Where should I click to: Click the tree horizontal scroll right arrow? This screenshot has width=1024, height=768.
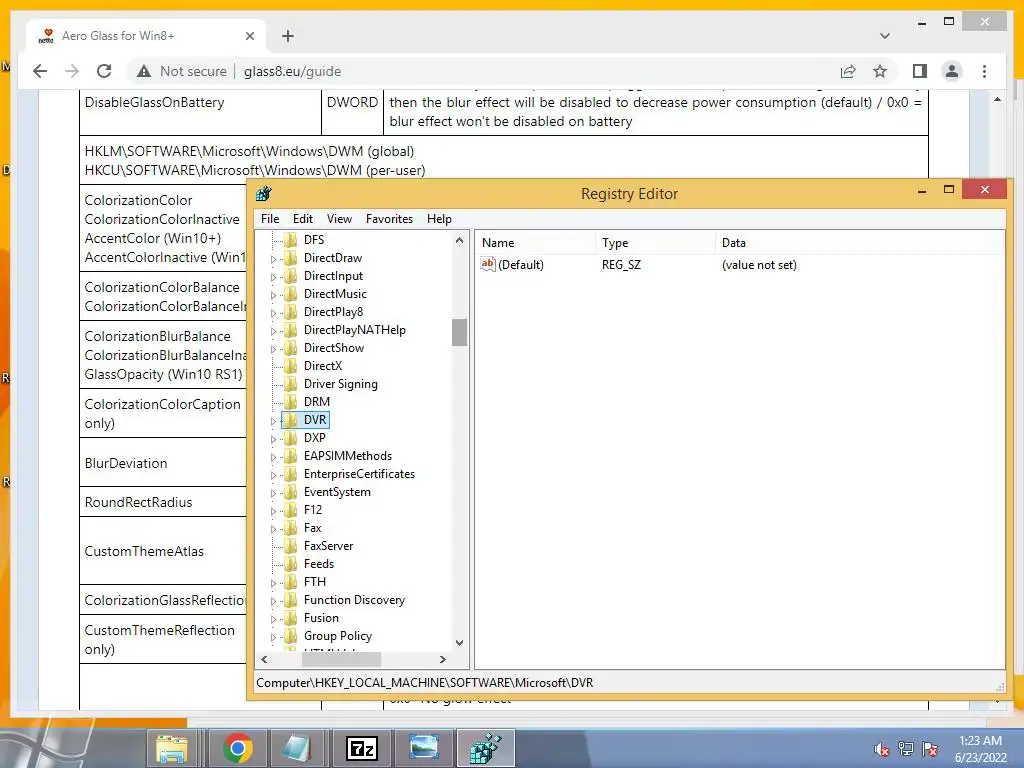443,660
